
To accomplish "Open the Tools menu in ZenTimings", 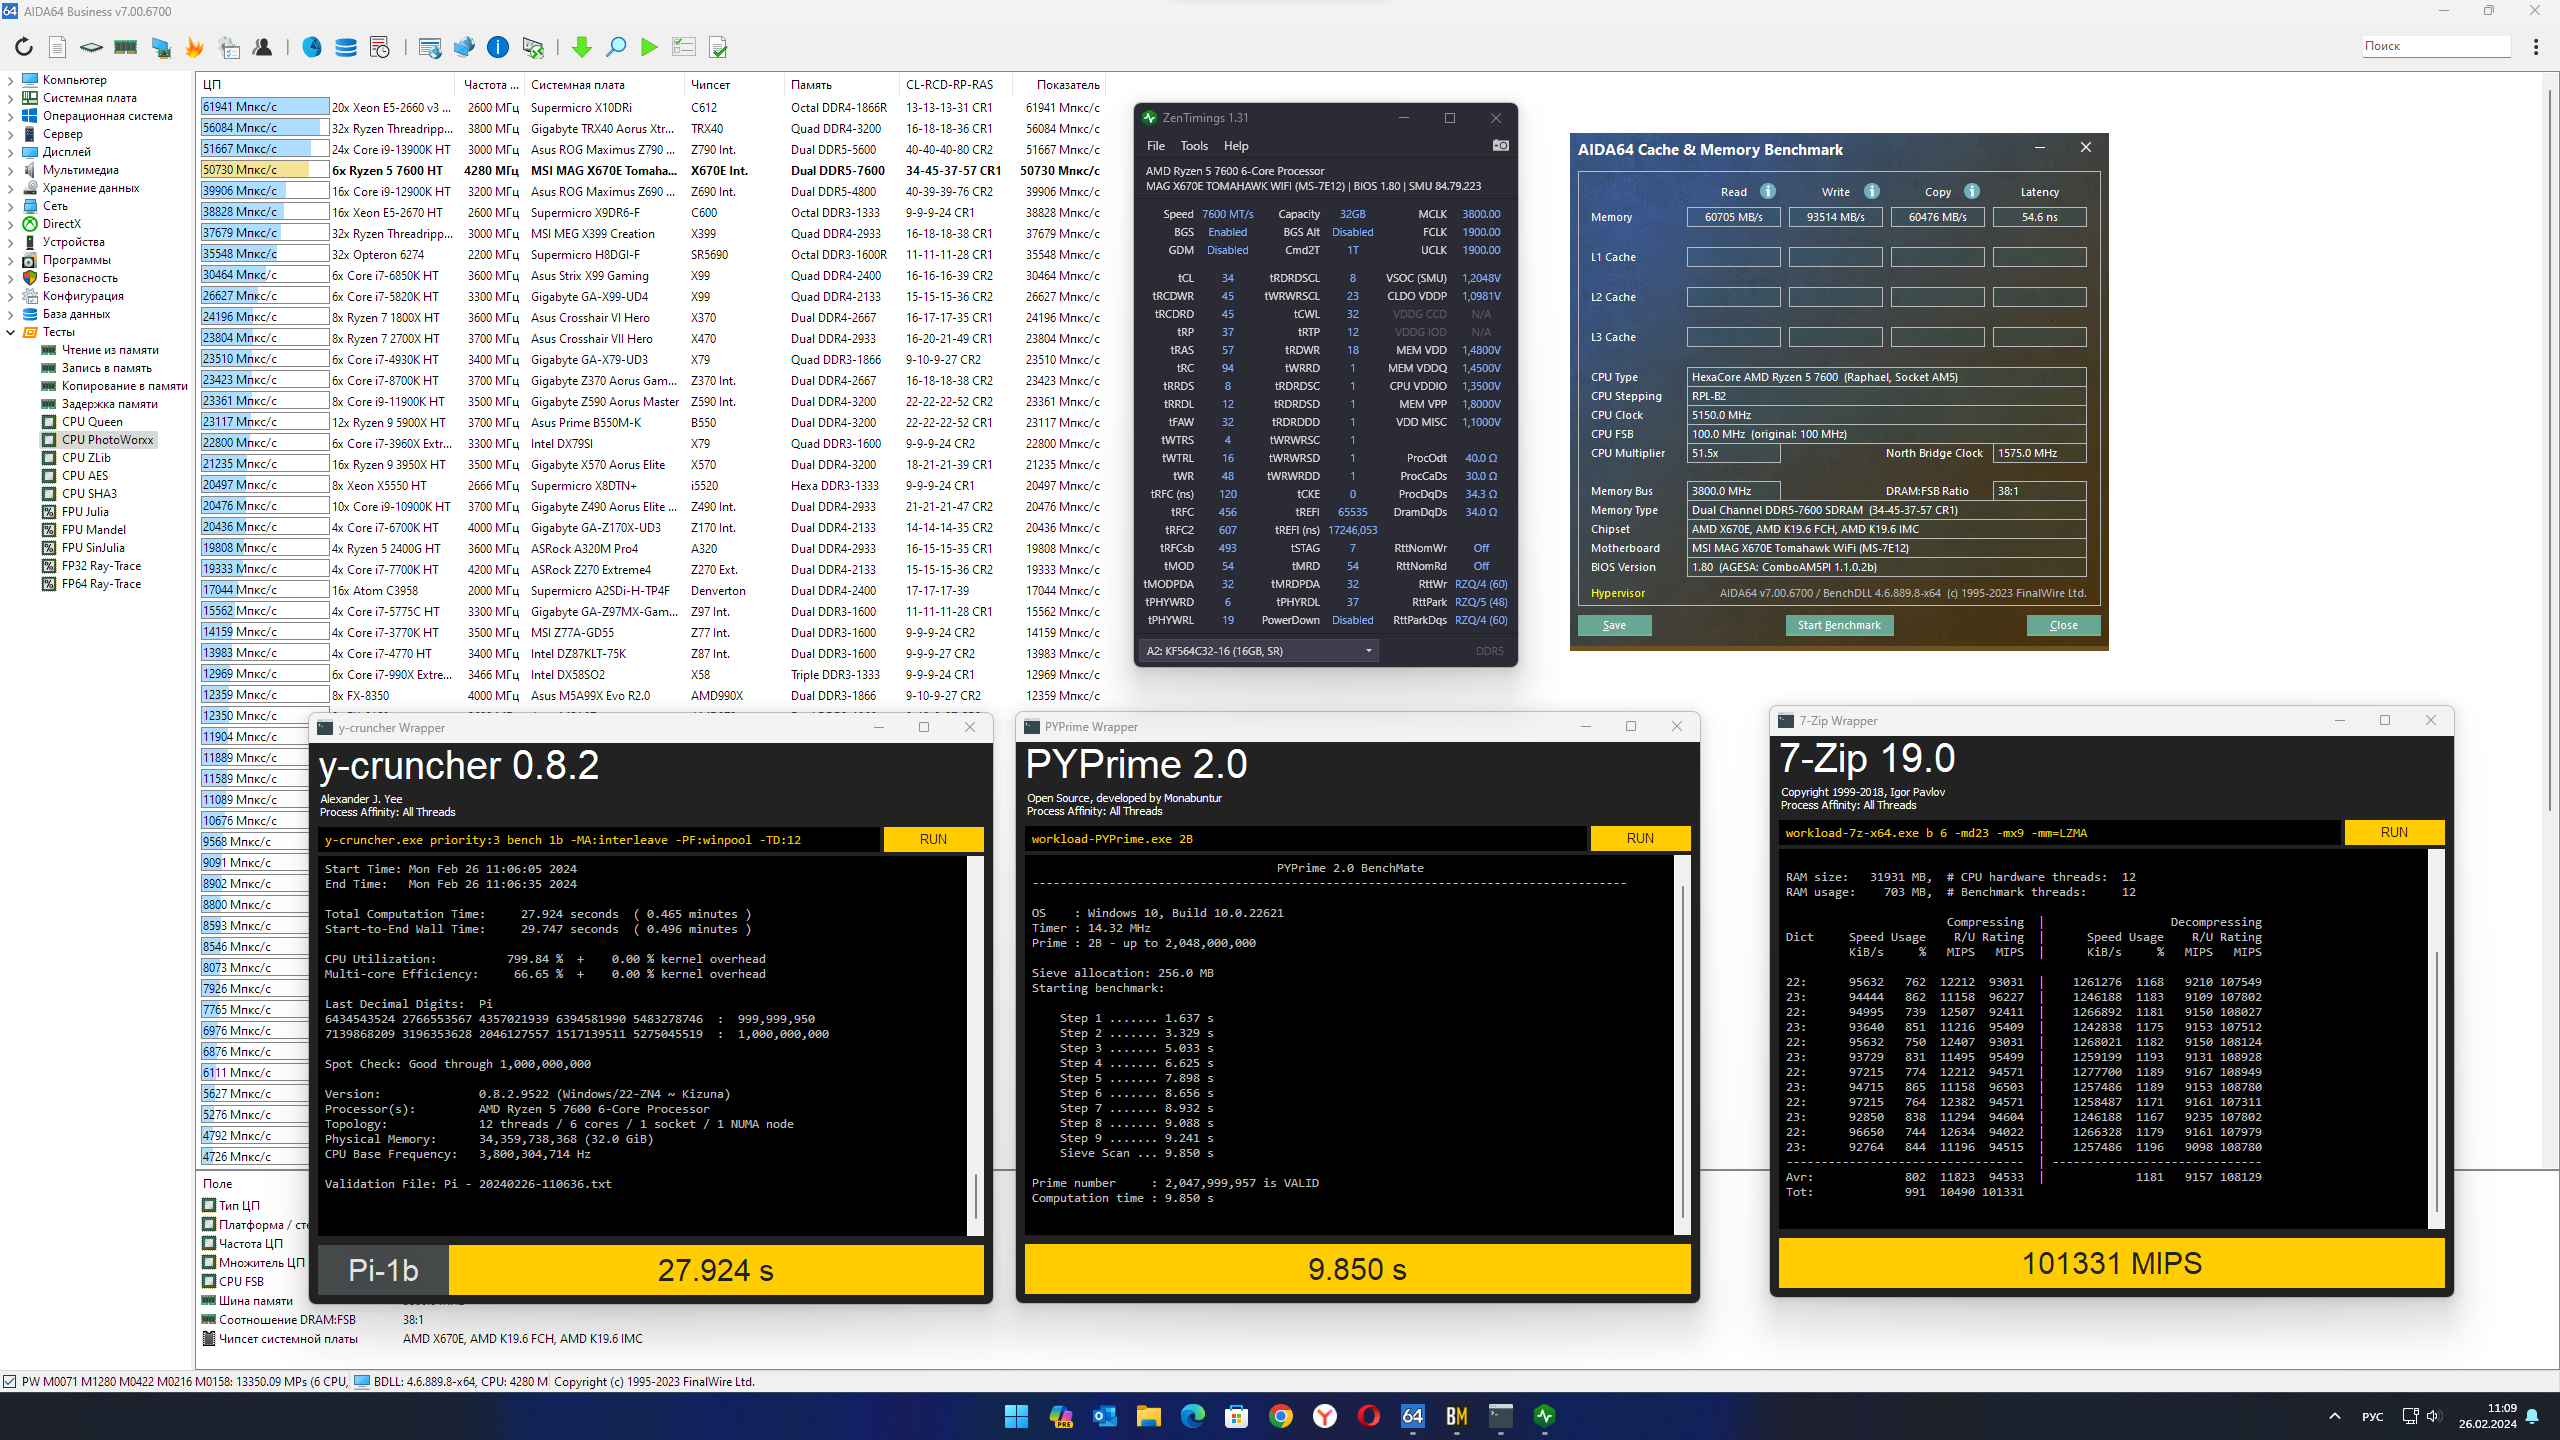I will coord(1194,146).
